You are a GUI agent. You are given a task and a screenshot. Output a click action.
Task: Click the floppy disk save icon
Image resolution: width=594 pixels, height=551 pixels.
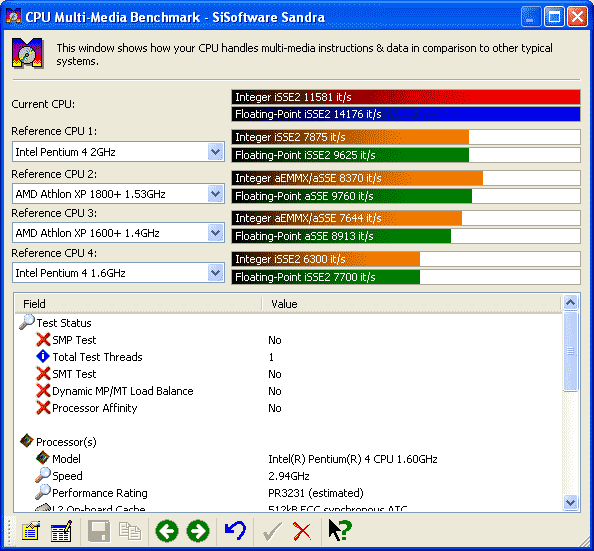[x=99, y=531]
